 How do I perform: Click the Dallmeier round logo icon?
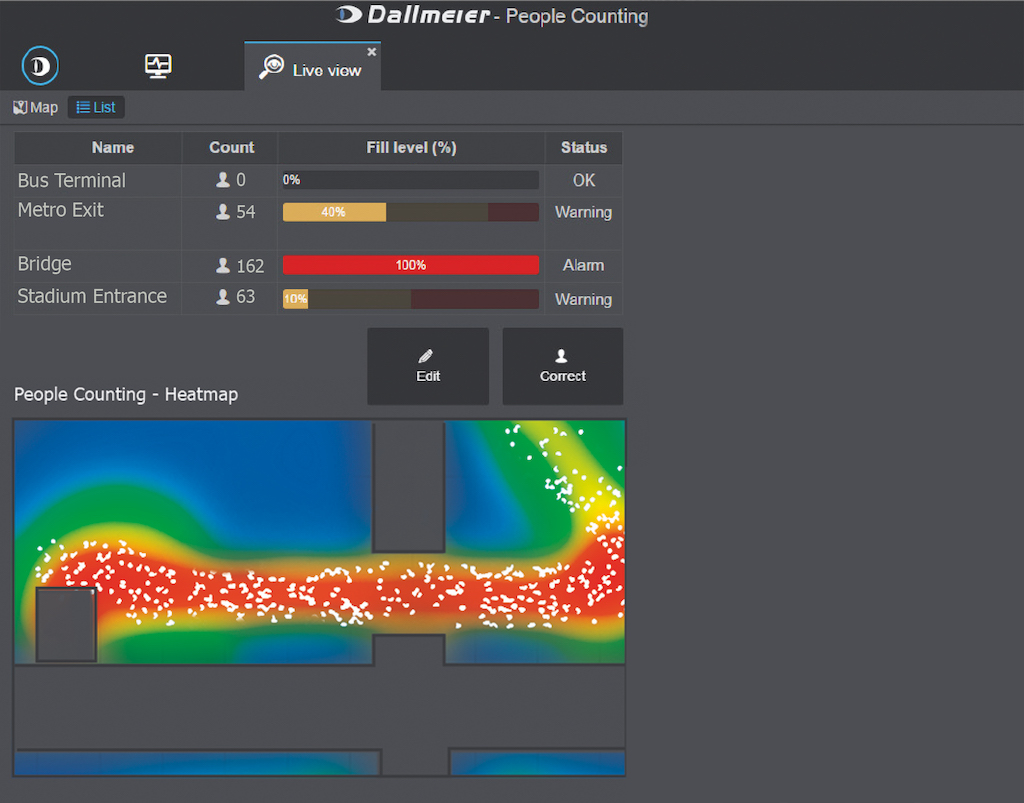40,67
